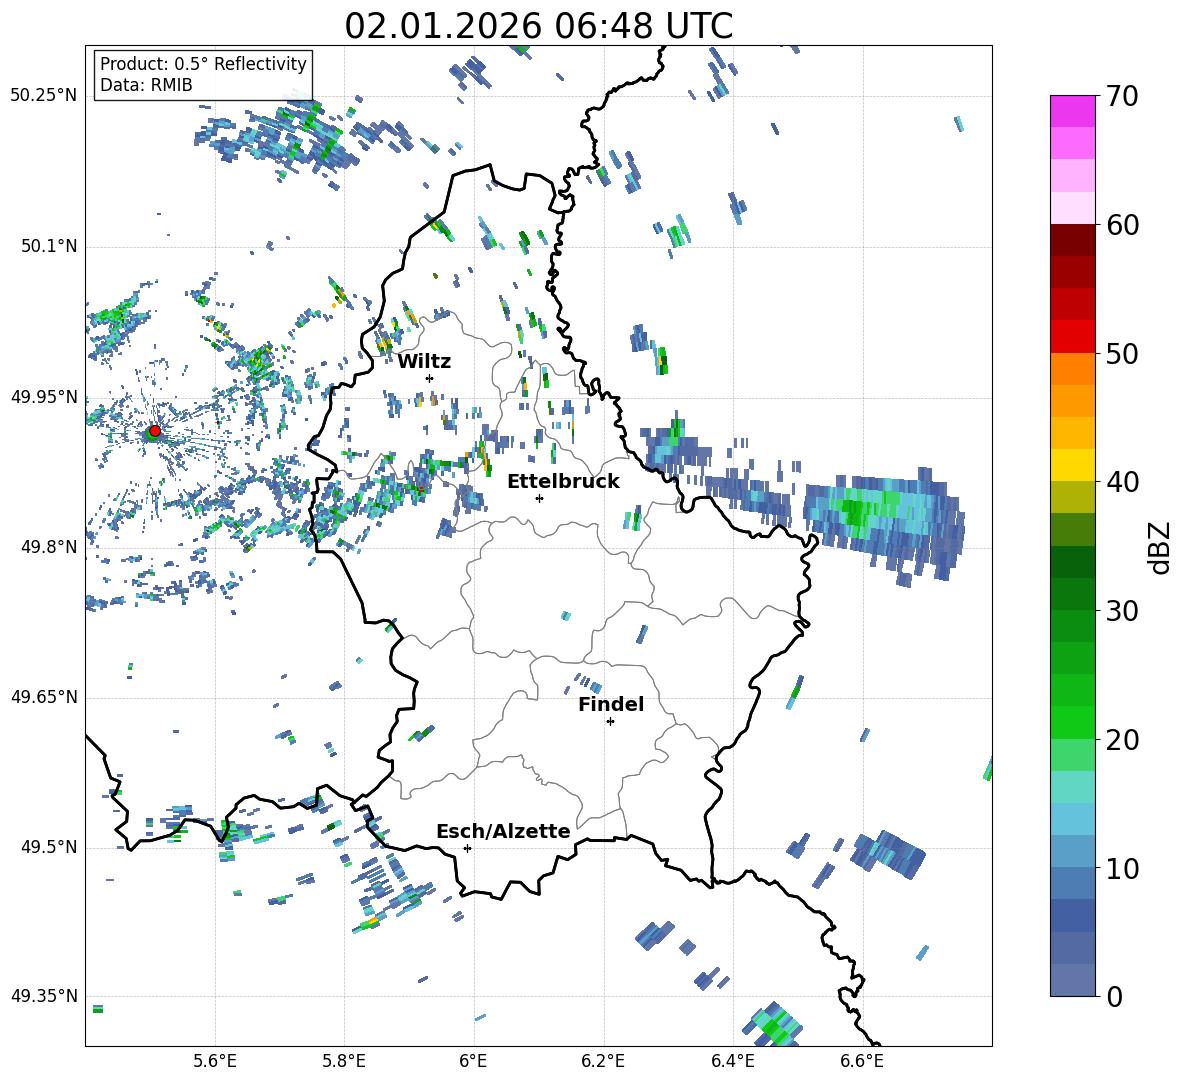Click the 49.95°N latitude label

pos(44,396)
